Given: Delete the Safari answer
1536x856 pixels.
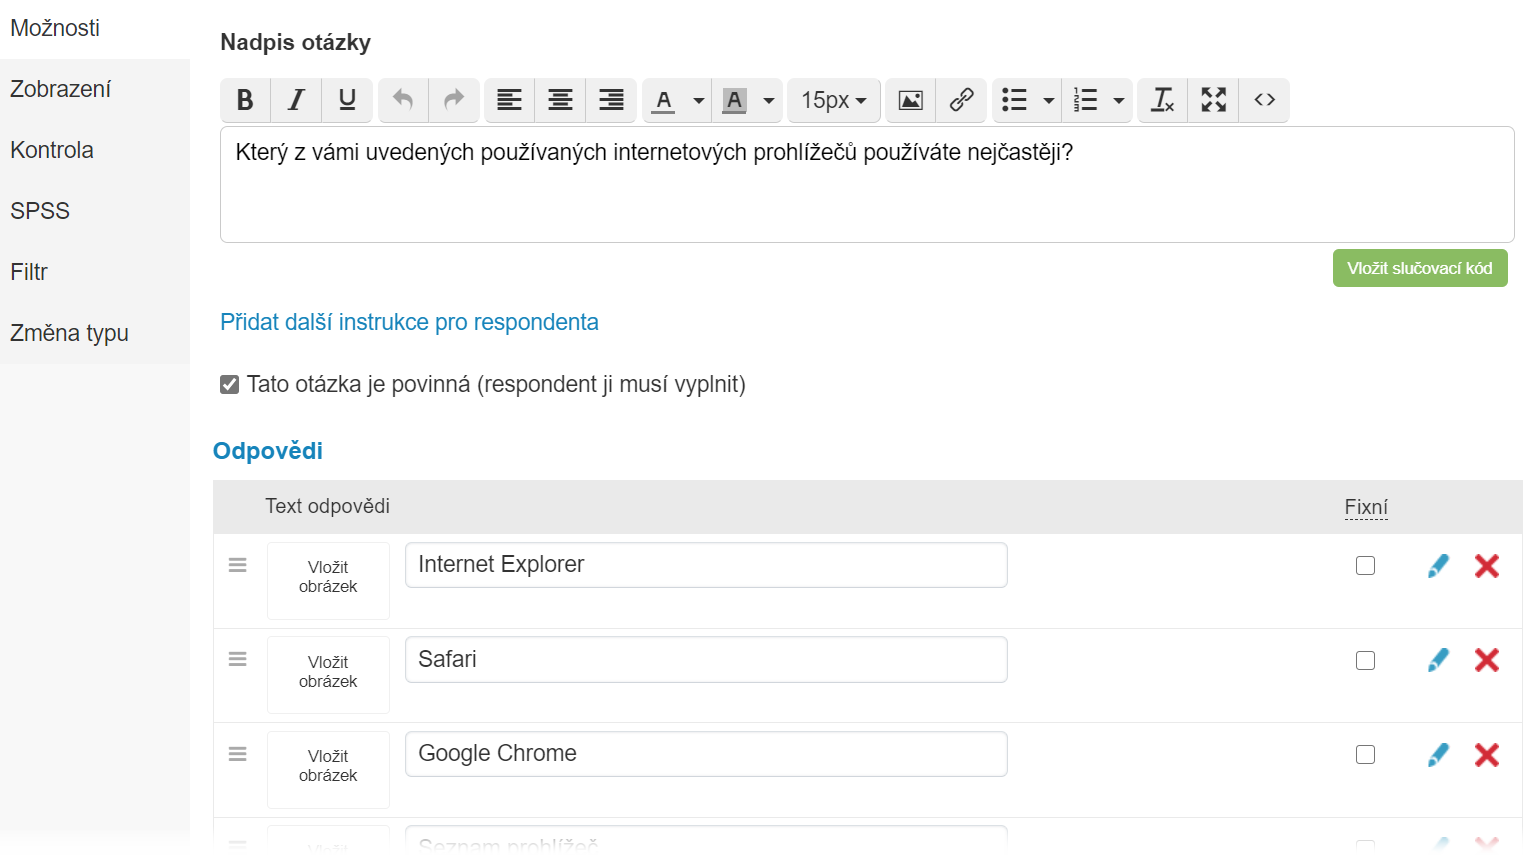Looking at the screenshot, I should point(1487,660).
